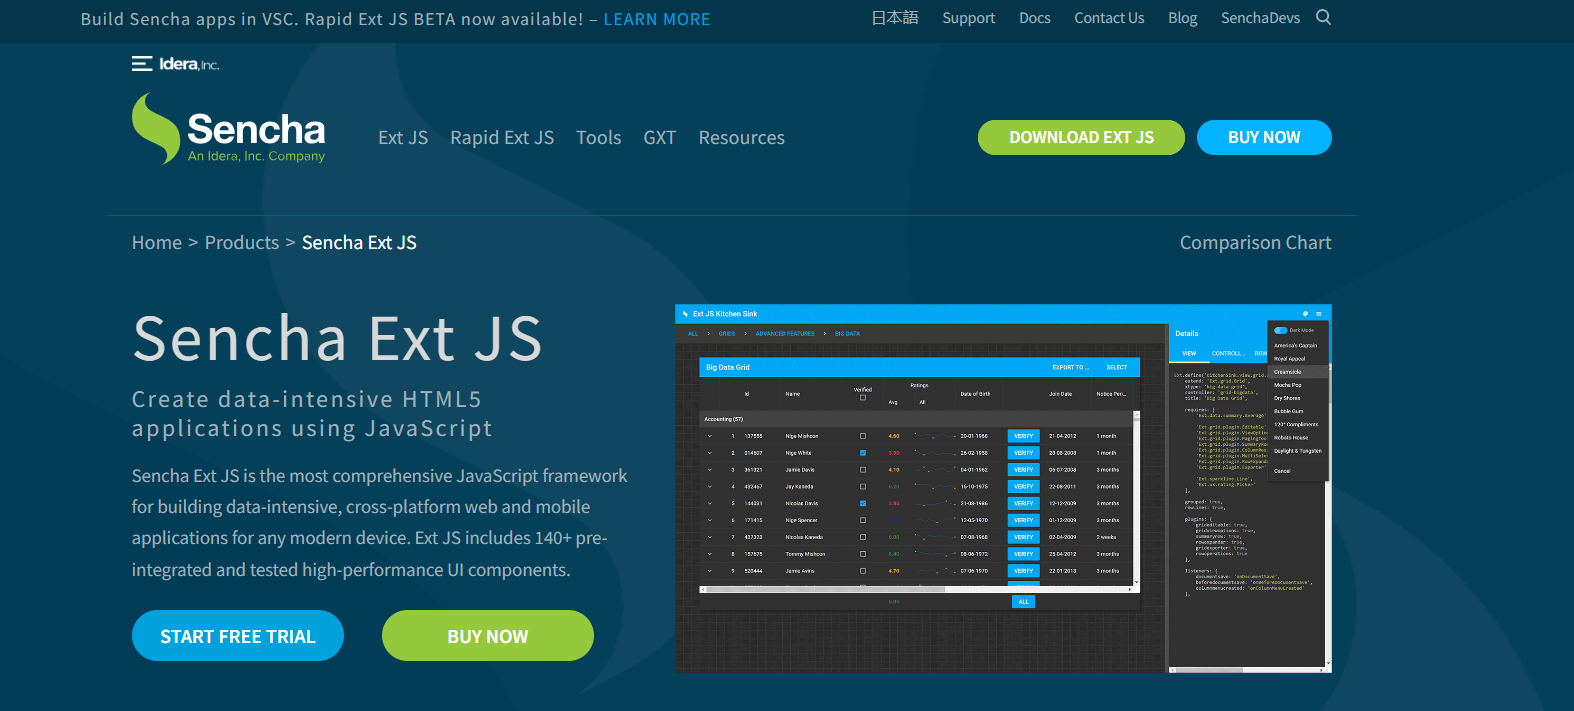Click BUY NOW beside START FREE TRIAL
The height and width of the screenshot is (711, 1574).
click(488, 636)
